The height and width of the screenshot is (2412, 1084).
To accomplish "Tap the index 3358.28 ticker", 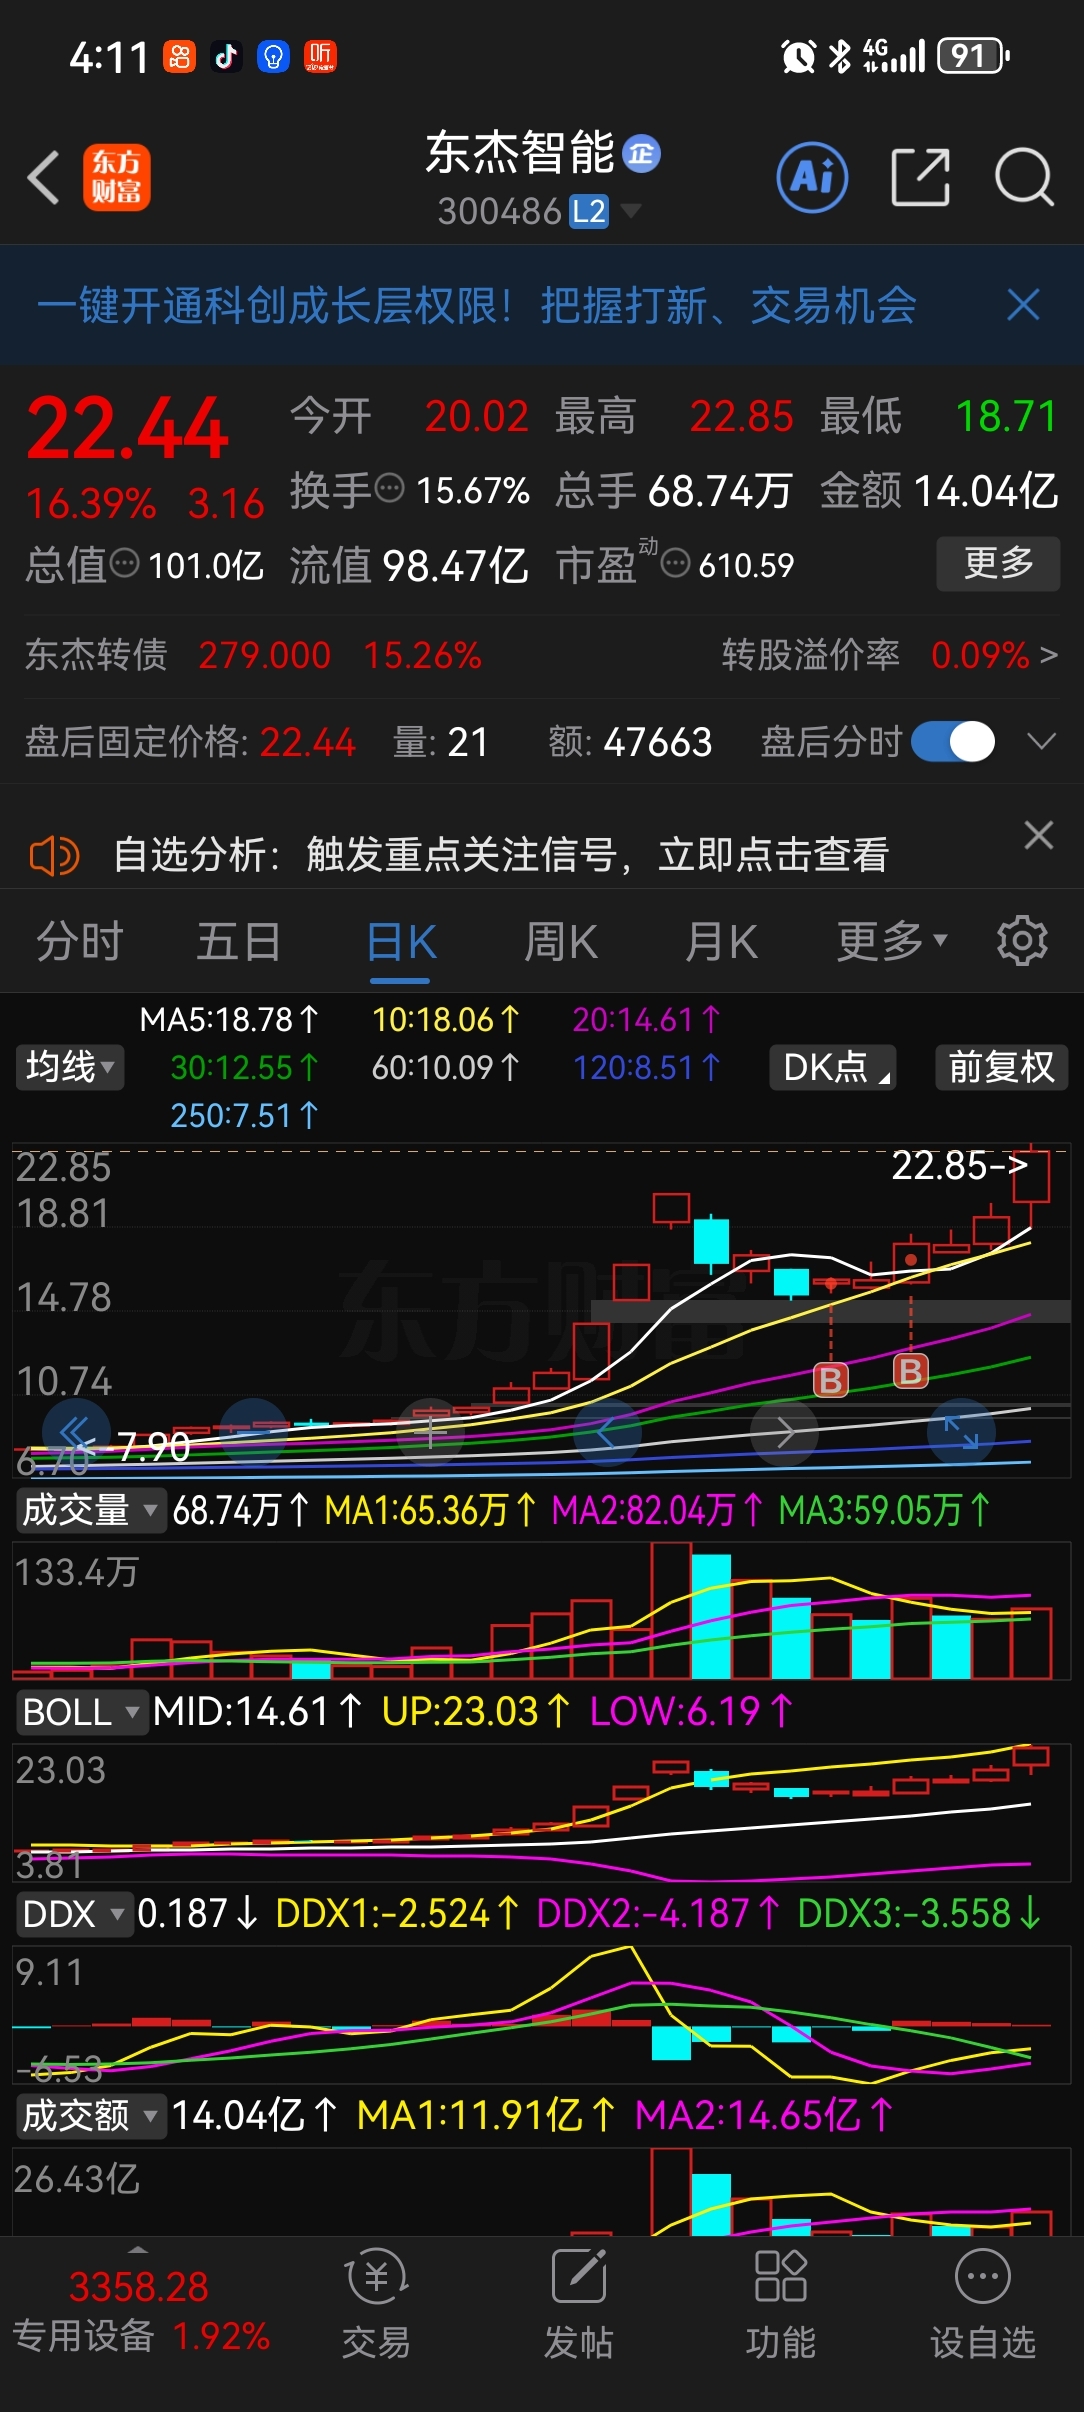I will coord(139,2286).
